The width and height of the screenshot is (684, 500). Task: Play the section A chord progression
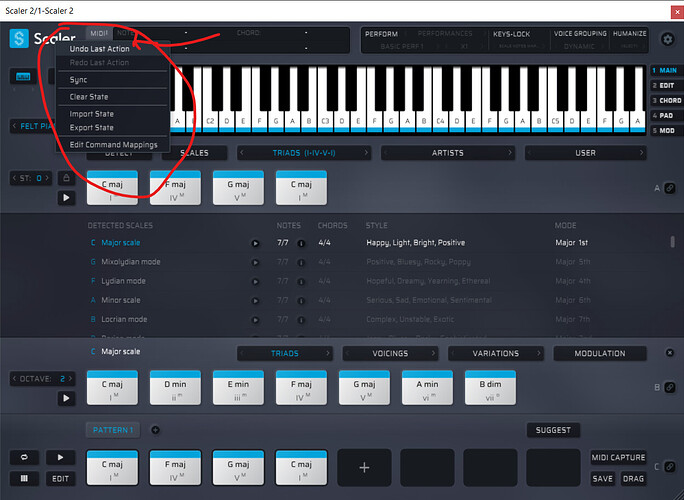pyautogui.click(x=66, y=198)
